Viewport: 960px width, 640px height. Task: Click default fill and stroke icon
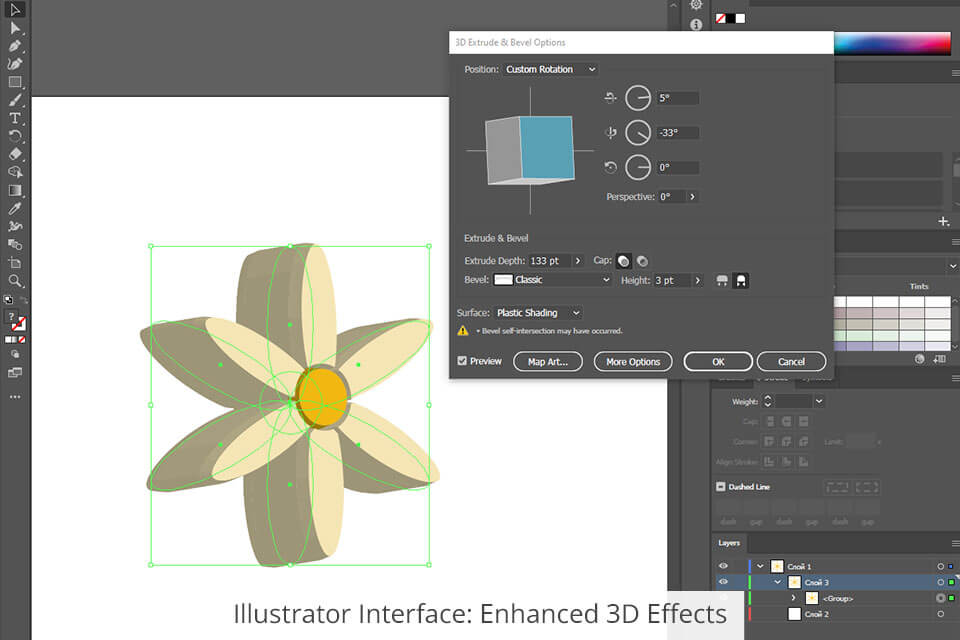8,299
